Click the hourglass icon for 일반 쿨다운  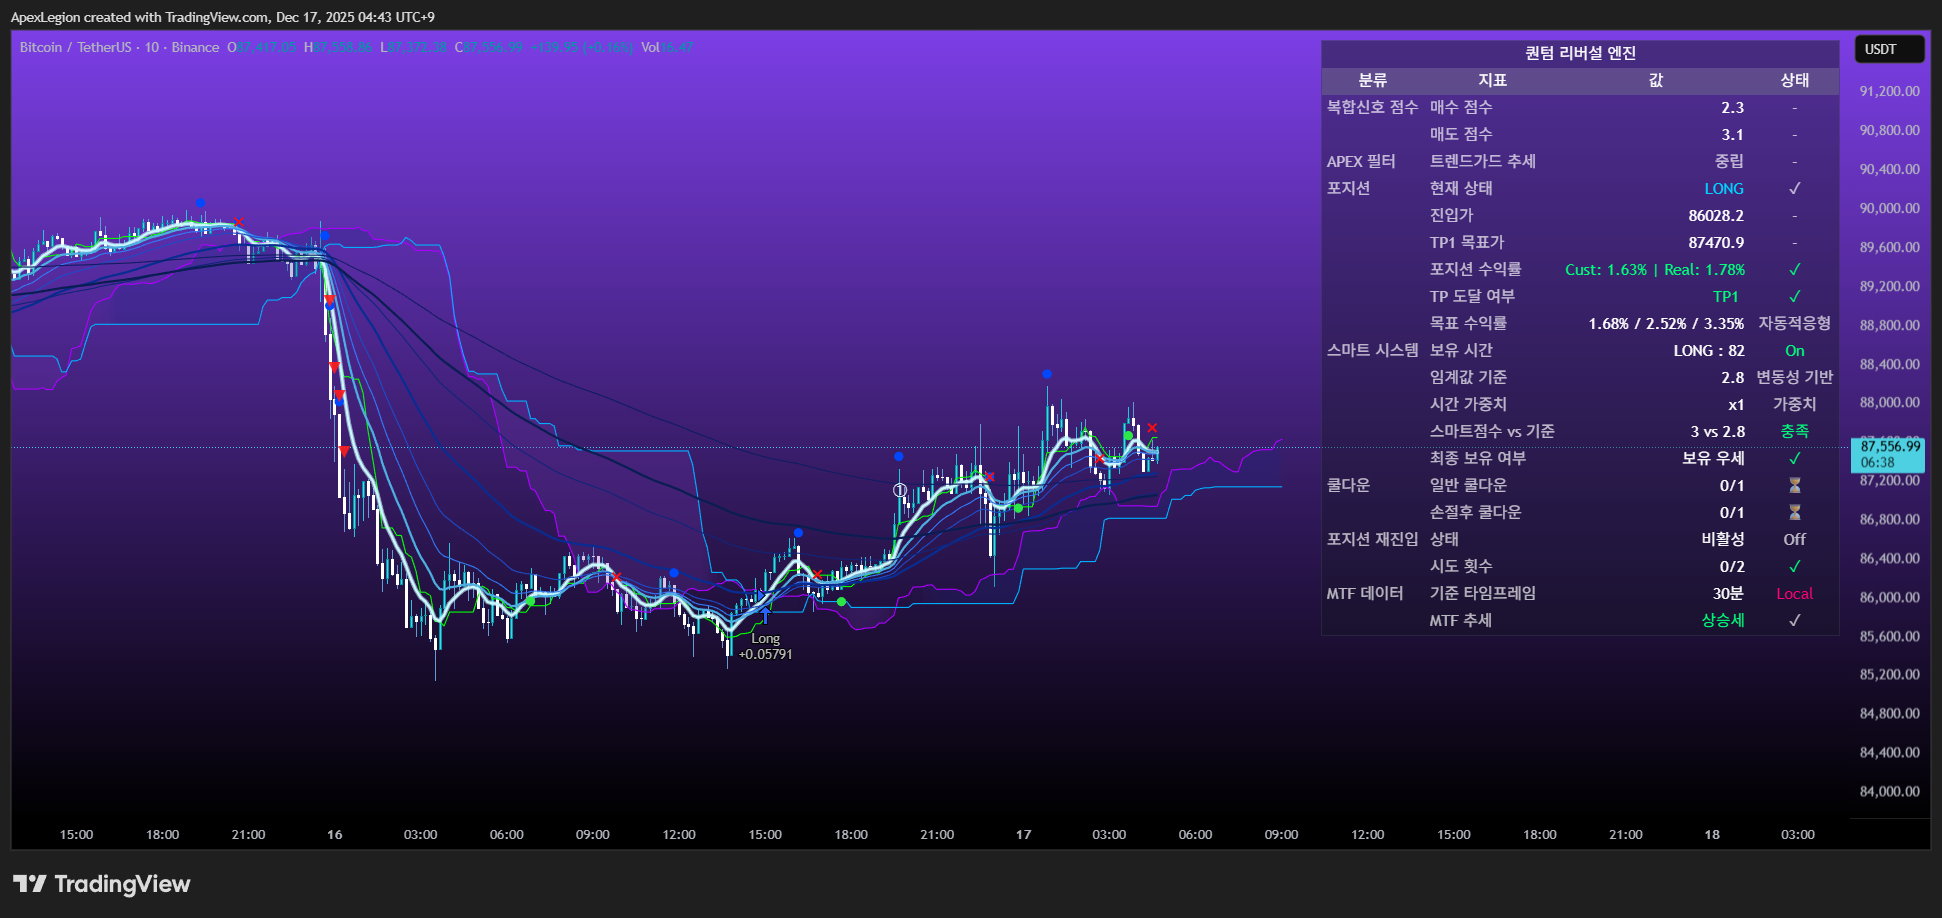pos(1794,486)
